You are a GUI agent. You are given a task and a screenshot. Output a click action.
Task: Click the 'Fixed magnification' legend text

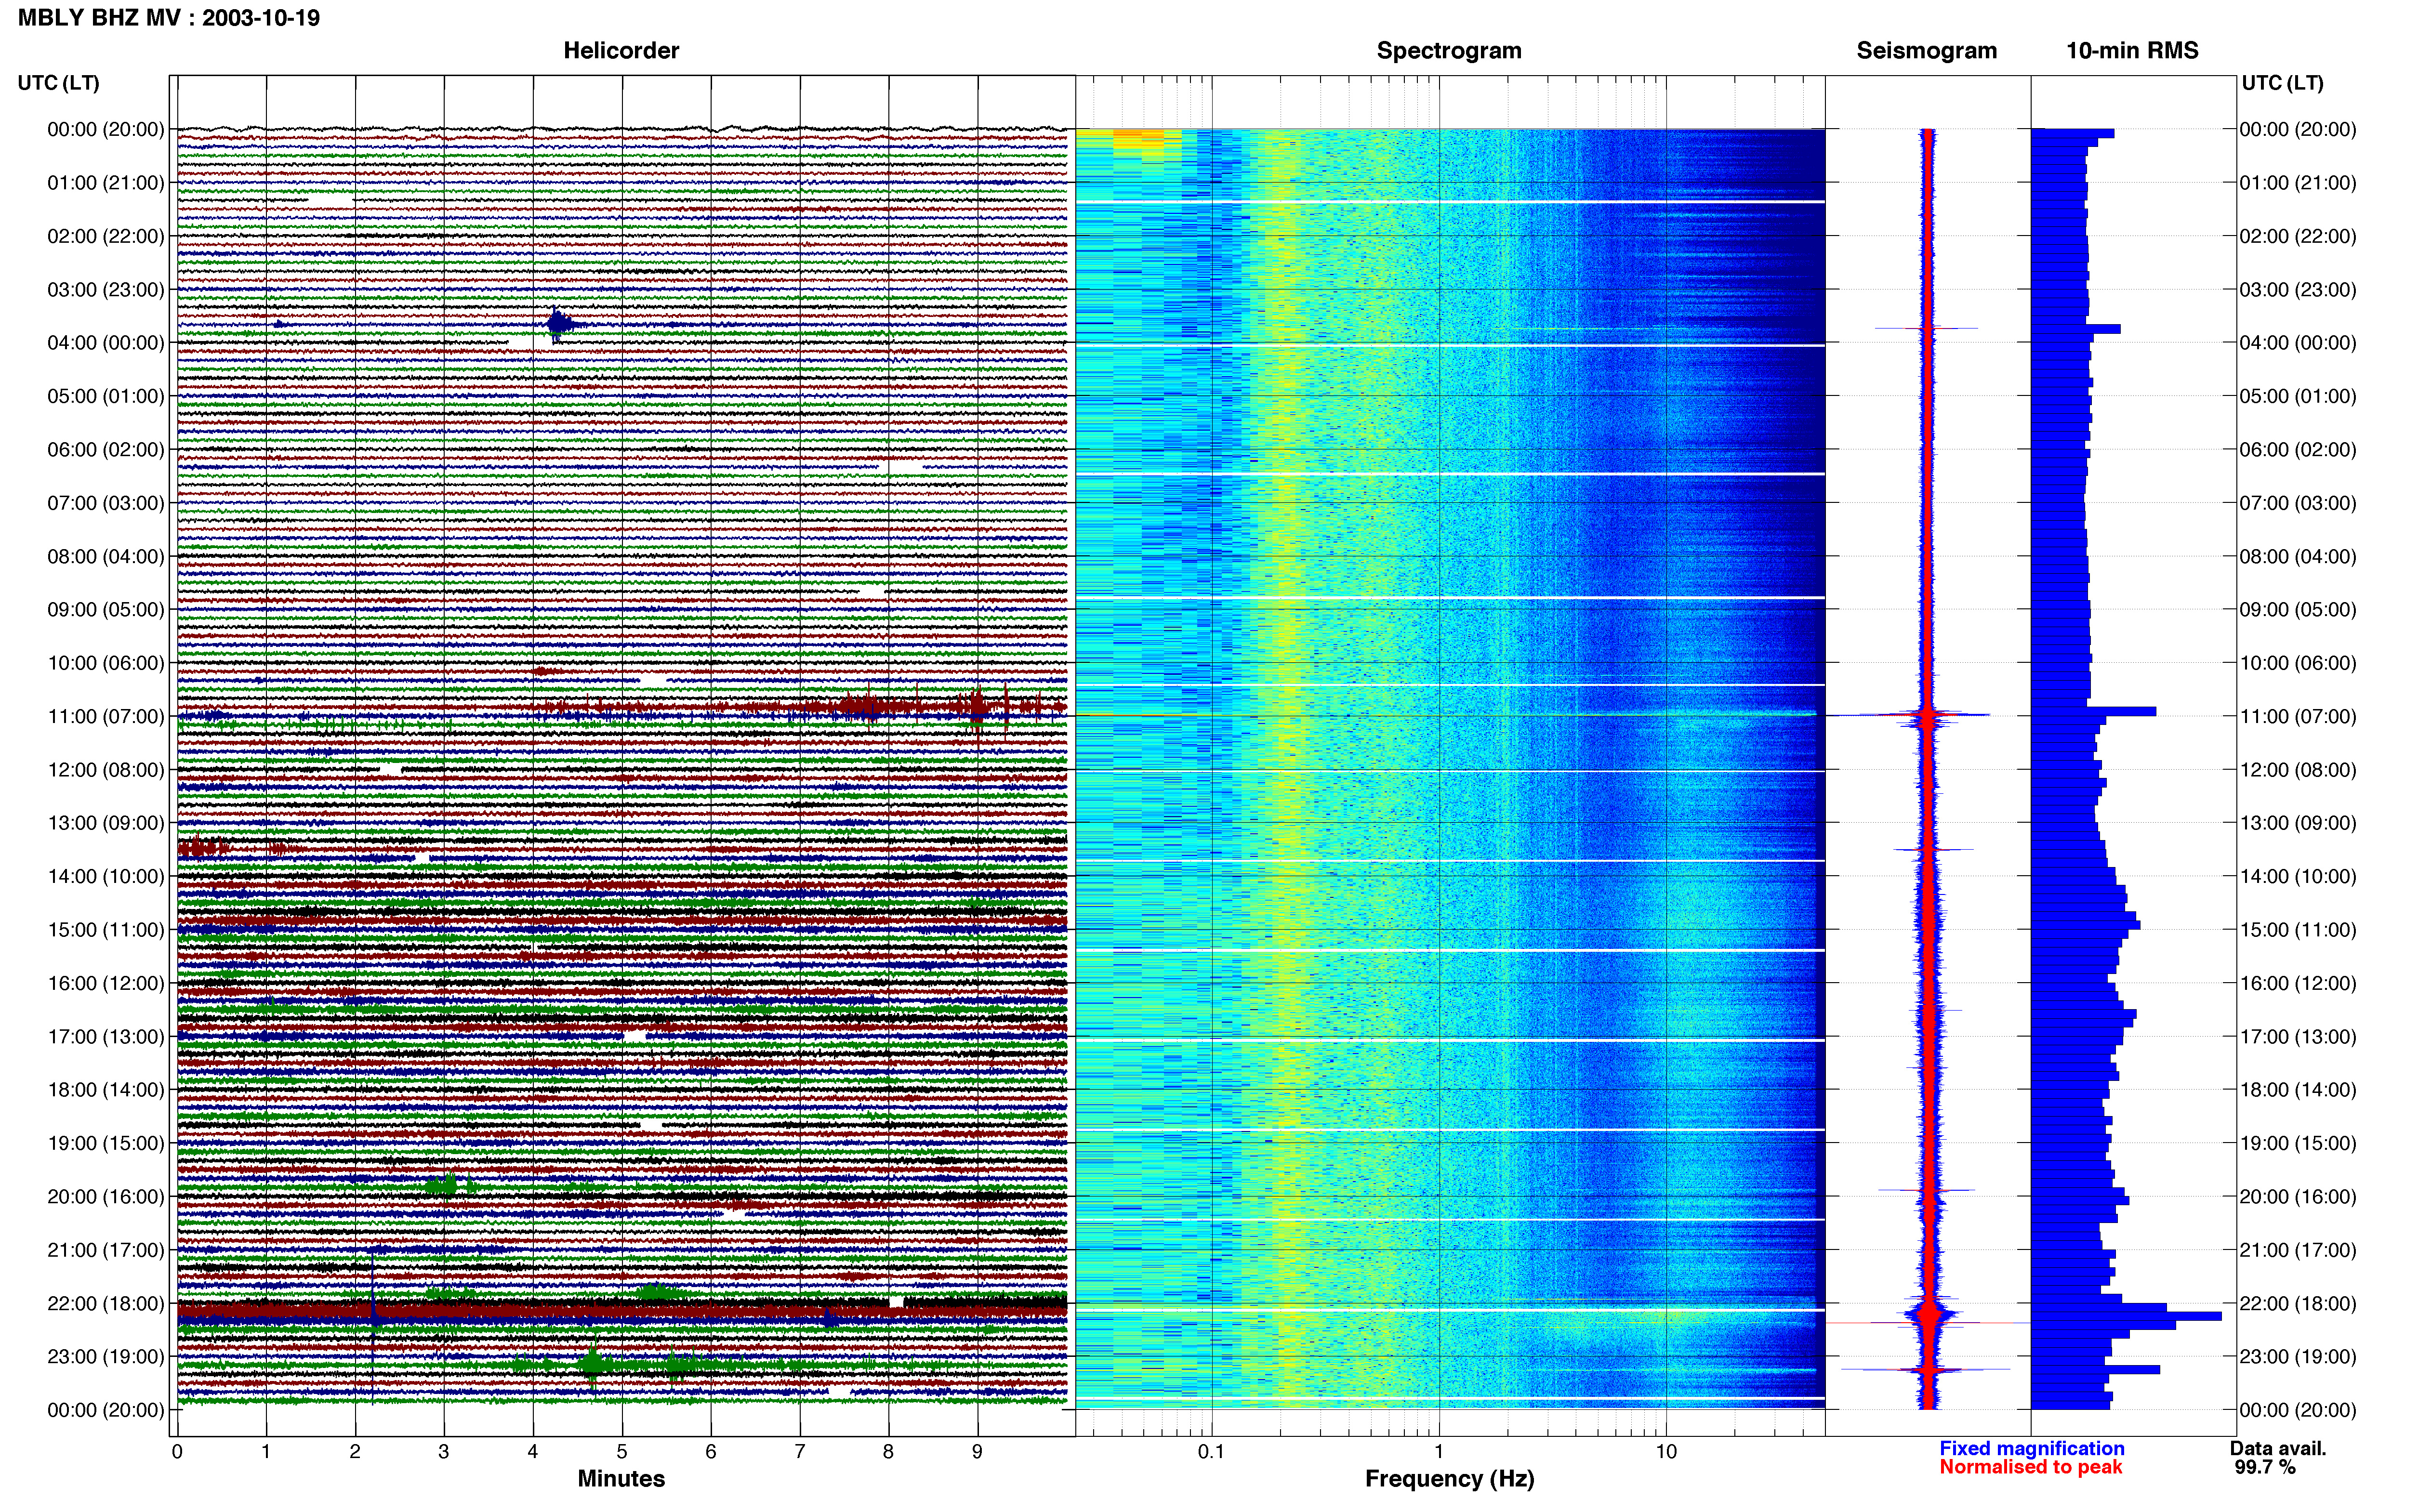pyautogui.click(x=2031, y=1448)
